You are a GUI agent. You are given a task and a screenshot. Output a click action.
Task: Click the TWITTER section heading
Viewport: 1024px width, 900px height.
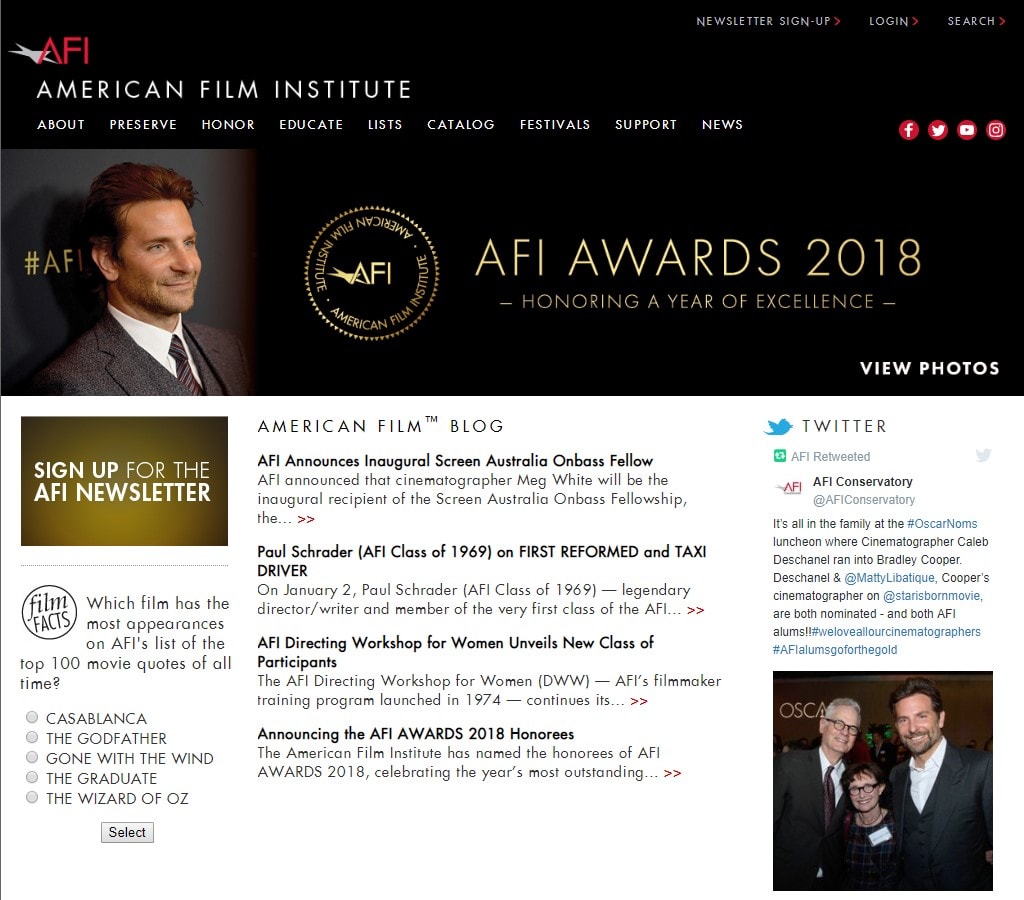point(844,426)
